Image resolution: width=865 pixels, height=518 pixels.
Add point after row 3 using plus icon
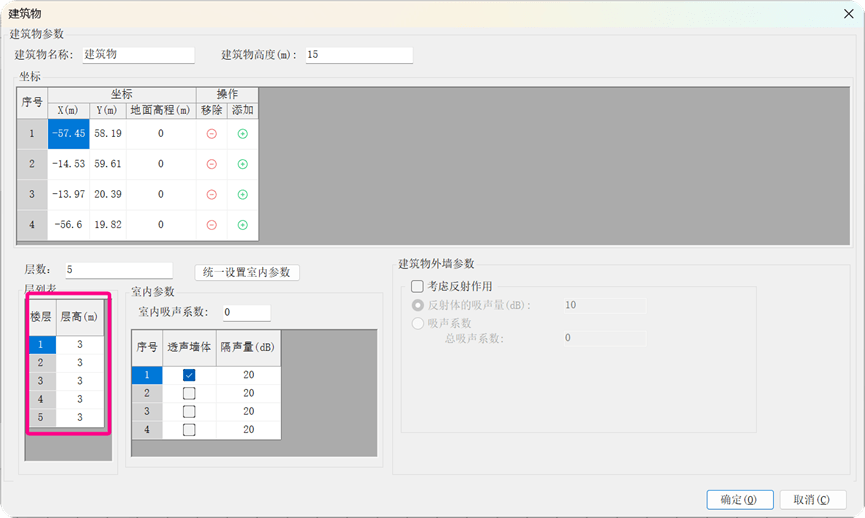pos(242,195)
